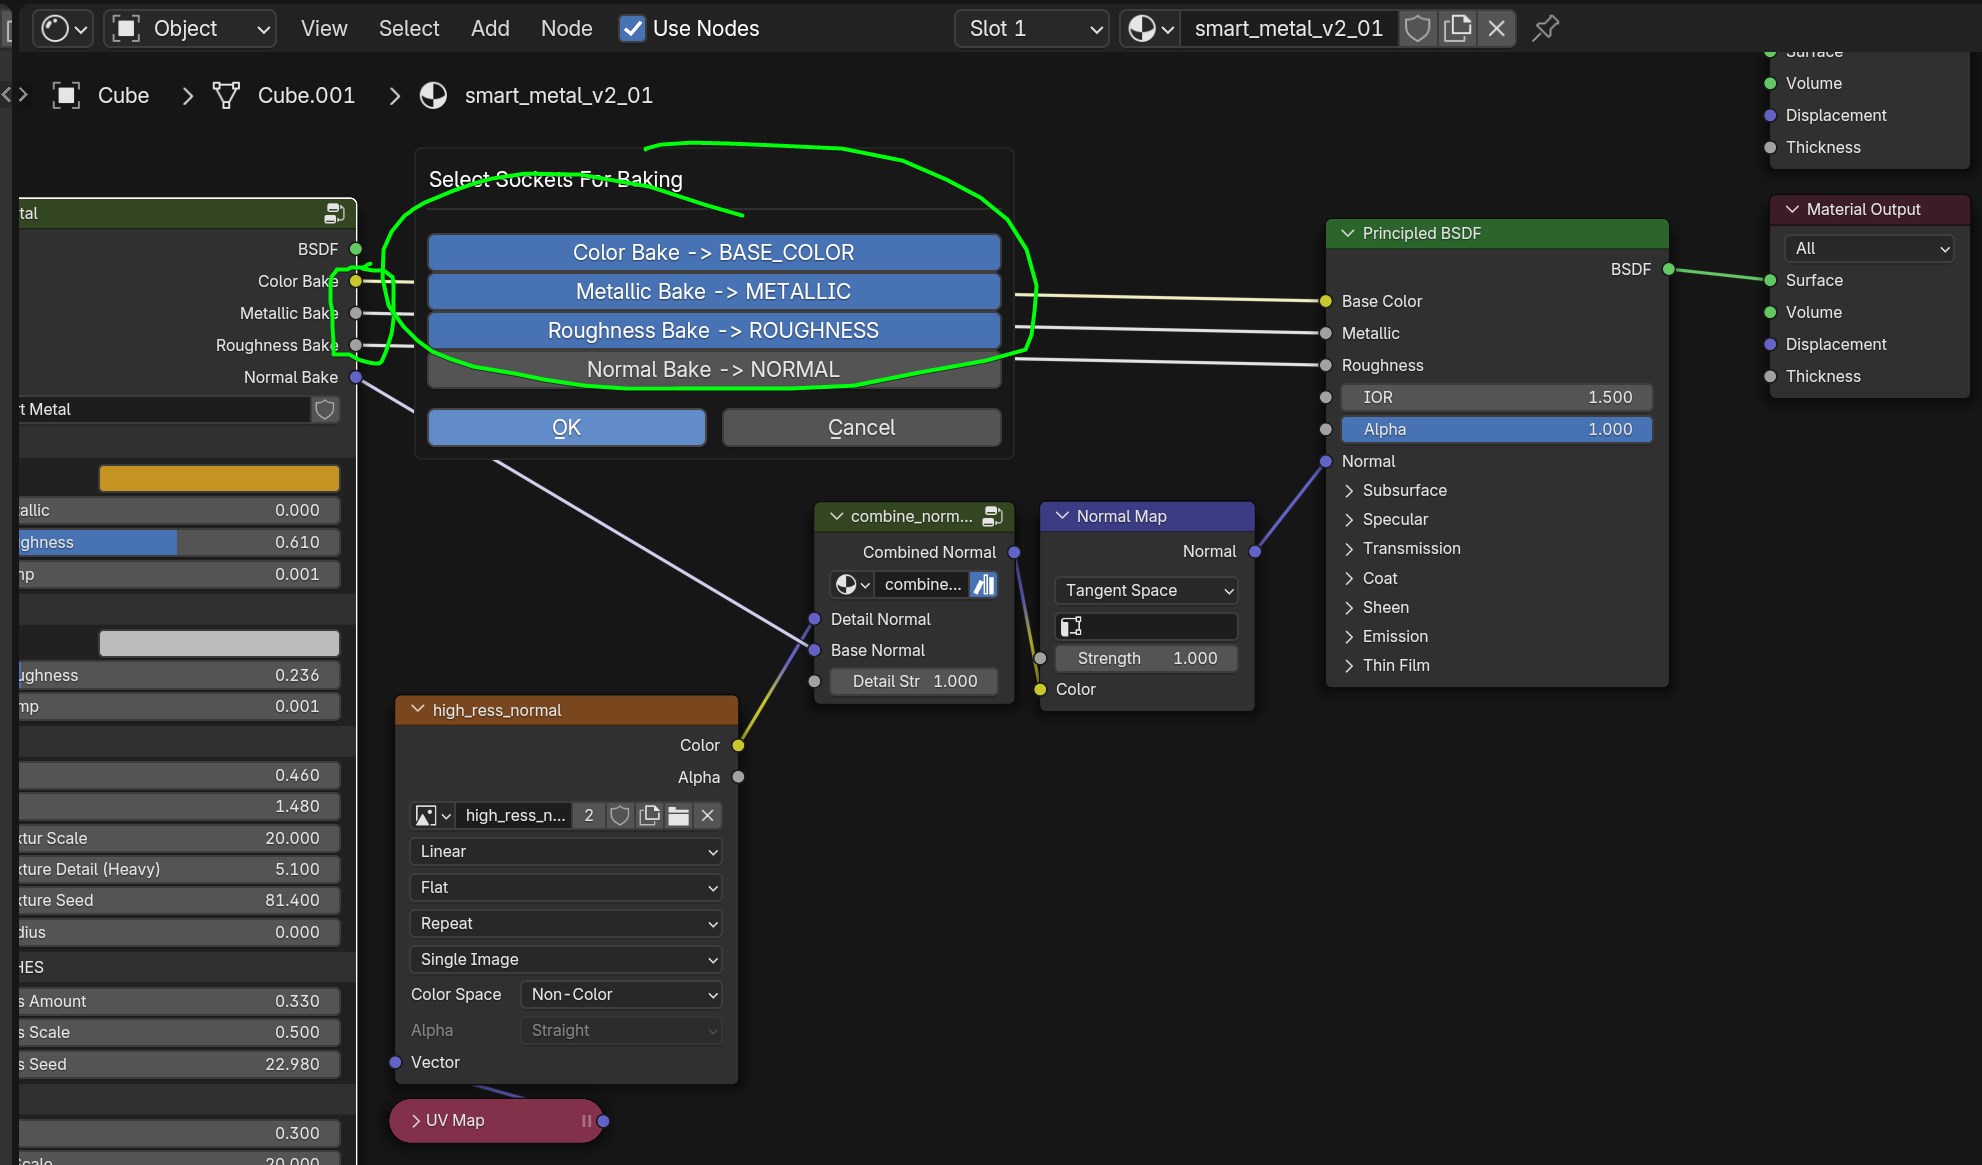
Task: Click OK in the Select Sockets For Baking dialog
Action: coord(566,427)
